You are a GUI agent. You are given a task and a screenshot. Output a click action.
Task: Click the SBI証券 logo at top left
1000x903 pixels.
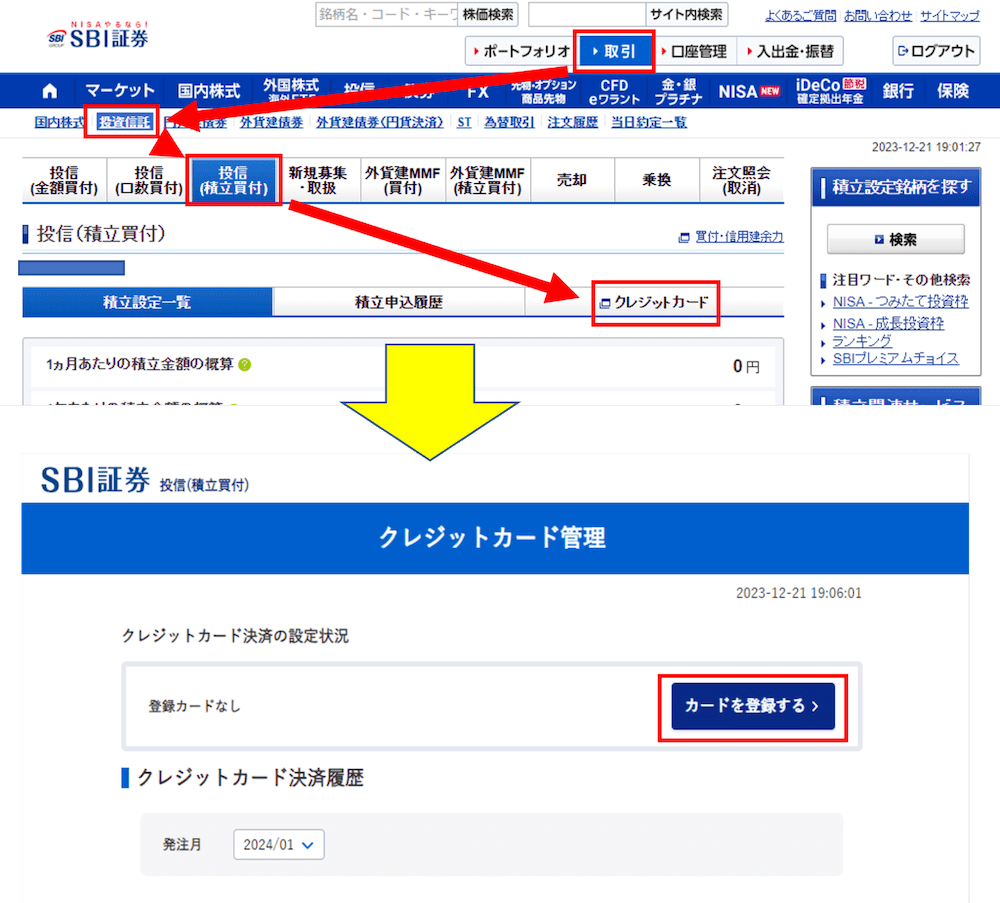98,35
